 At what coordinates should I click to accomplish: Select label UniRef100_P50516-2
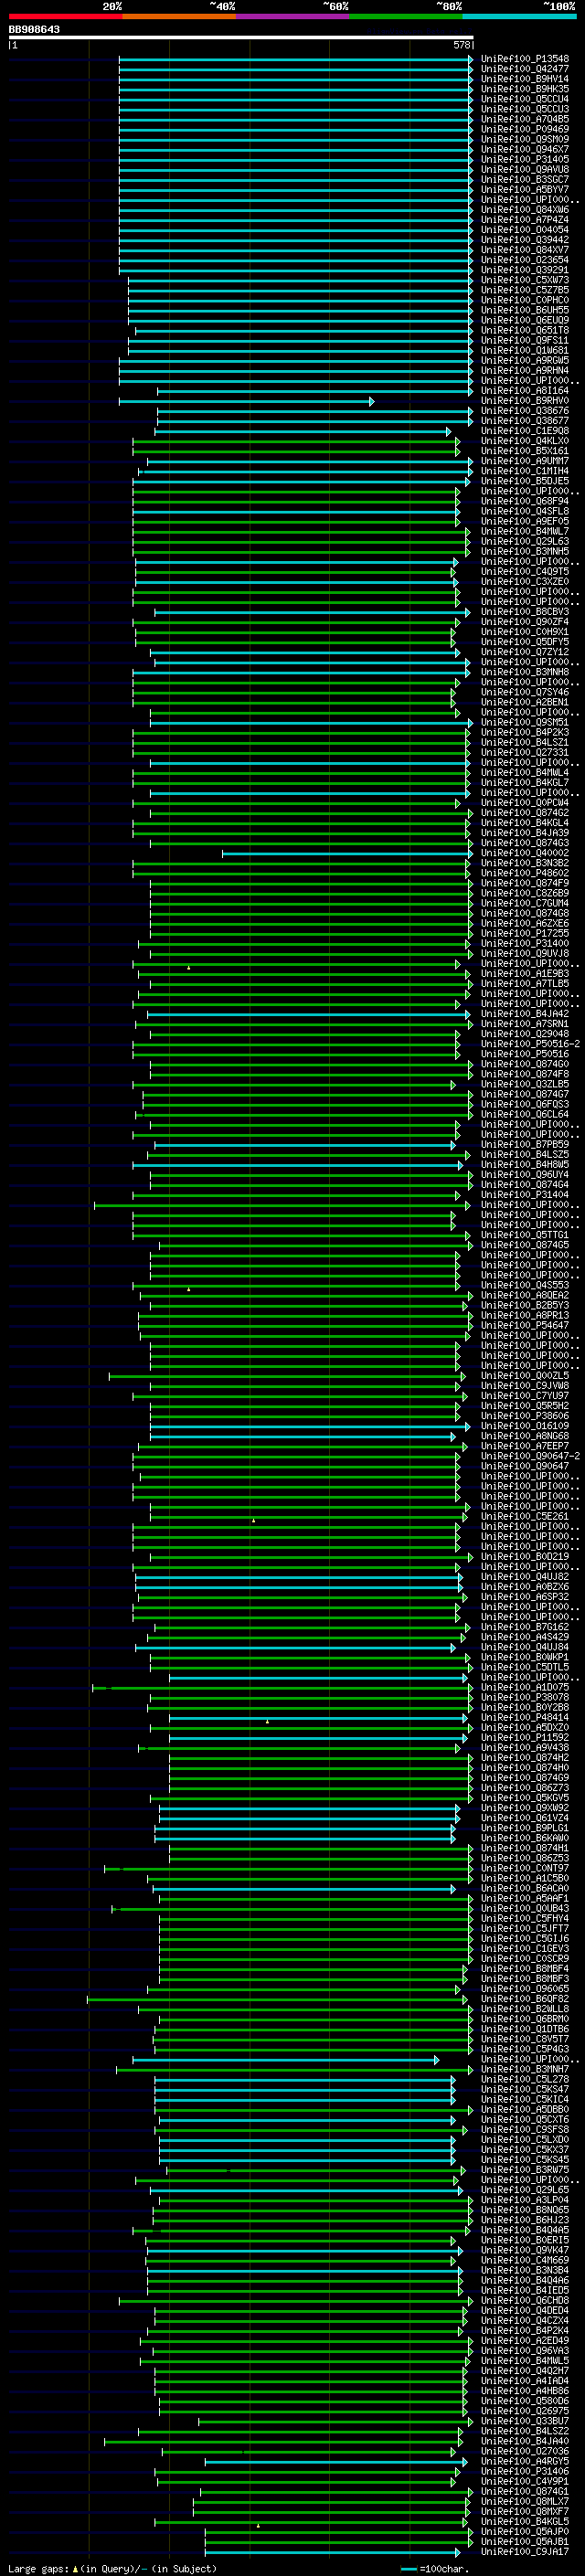point(530,1044)
